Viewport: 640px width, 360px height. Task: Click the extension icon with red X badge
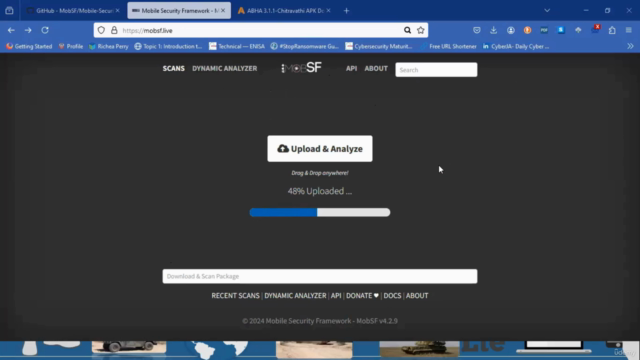pos(596,29)
